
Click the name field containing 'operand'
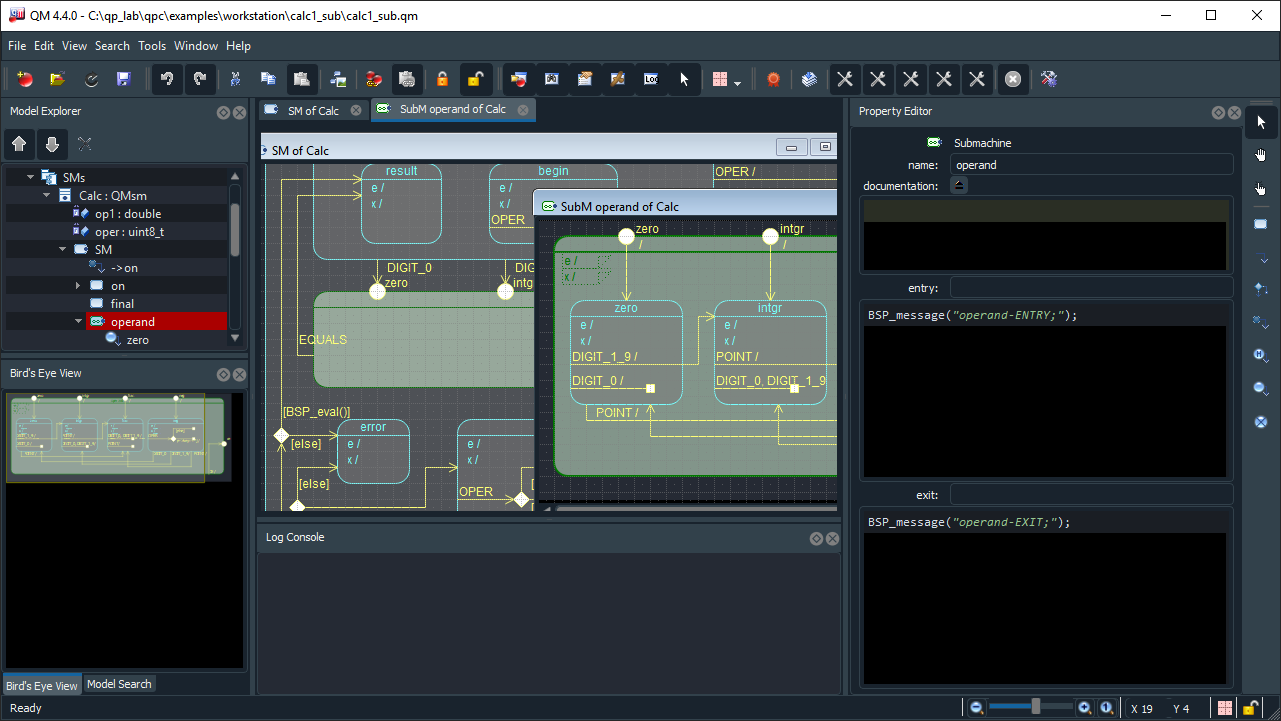click(x=1090, y=165)
